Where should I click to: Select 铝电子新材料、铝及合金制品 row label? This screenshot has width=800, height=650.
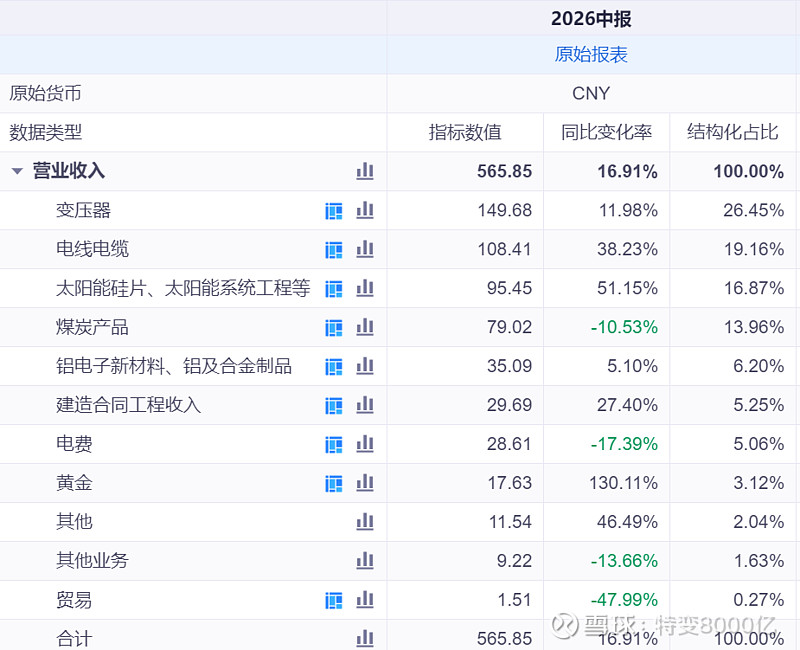(x=174, y=366)
